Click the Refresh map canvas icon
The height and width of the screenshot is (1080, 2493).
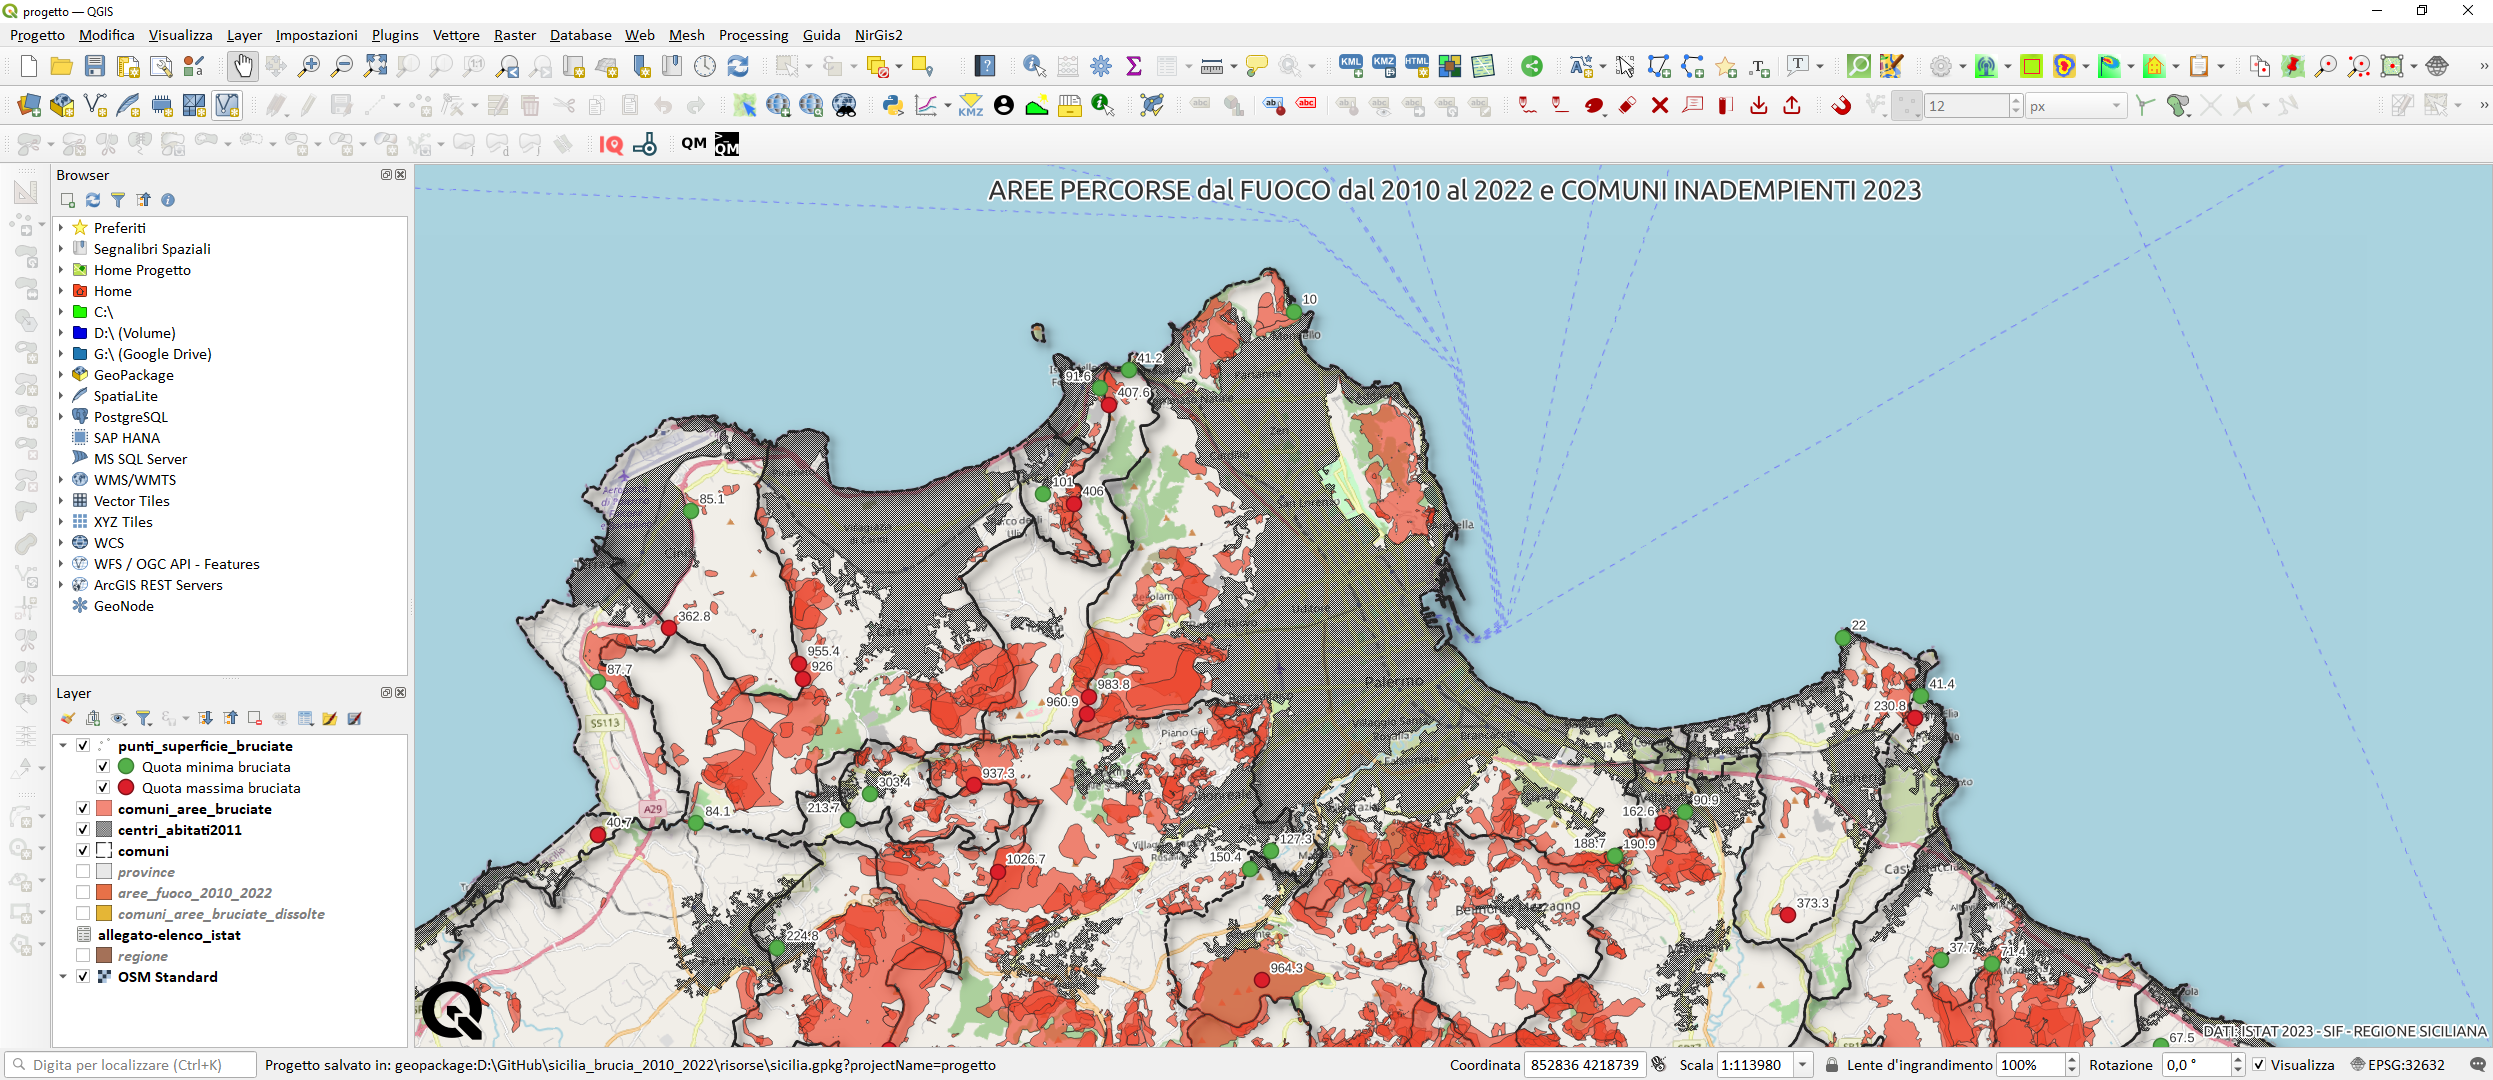[x=738, y=66]
